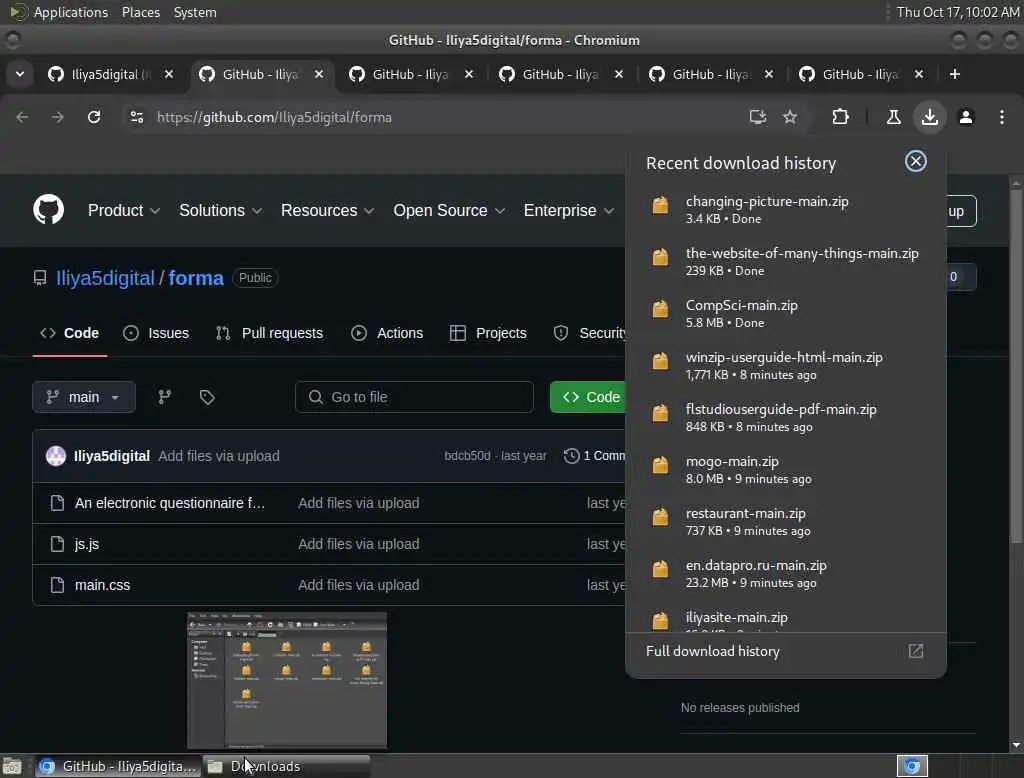This screenshot has height=778, width=1024.
Task: Open CompSci-main.zip download entry
Action: click(x=786, y=313)
